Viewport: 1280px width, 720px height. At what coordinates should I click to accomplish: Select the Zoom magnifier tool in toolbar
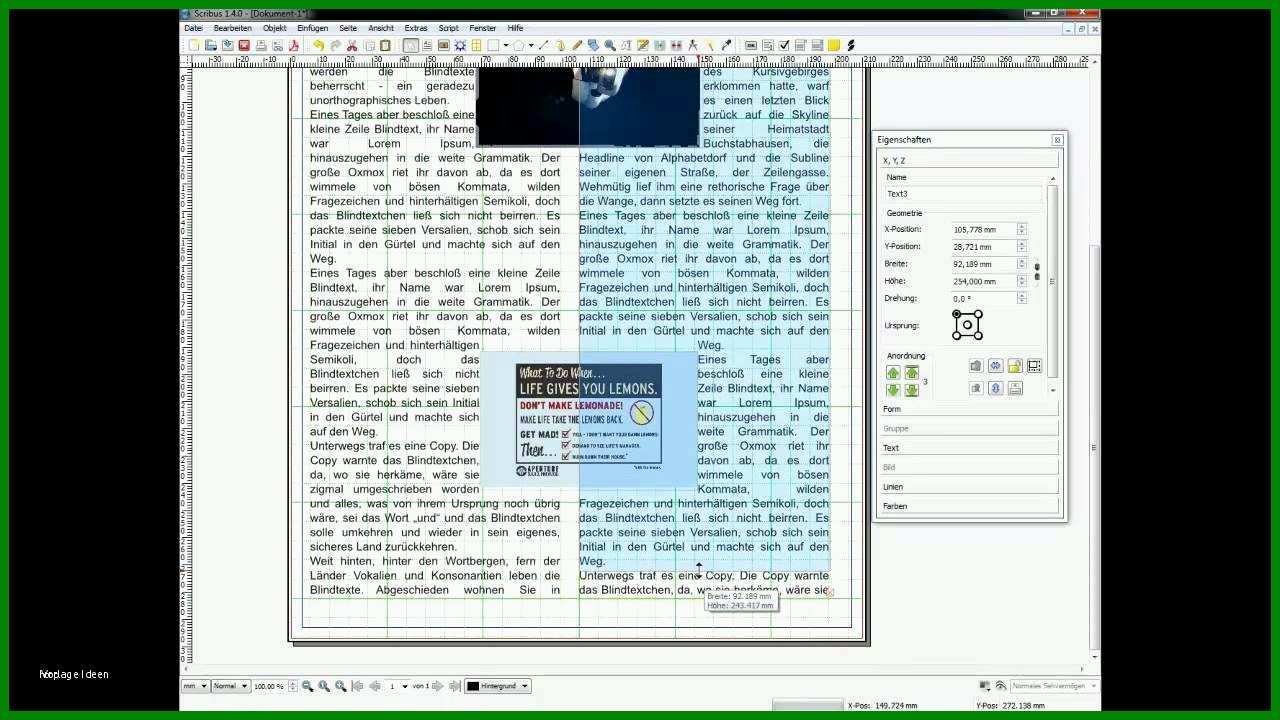click(610, 45)
